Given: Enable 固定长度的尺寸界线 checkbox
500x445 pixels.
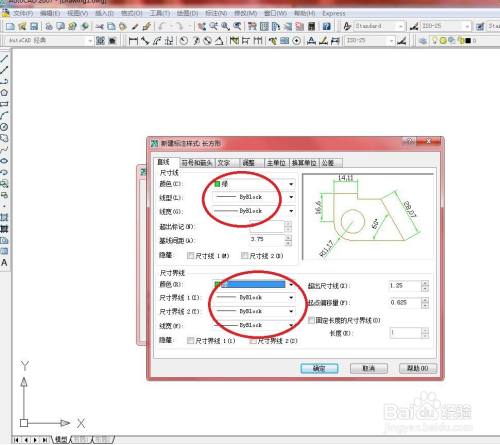Looking at the screenshot, I should click(x=311, y=320).
